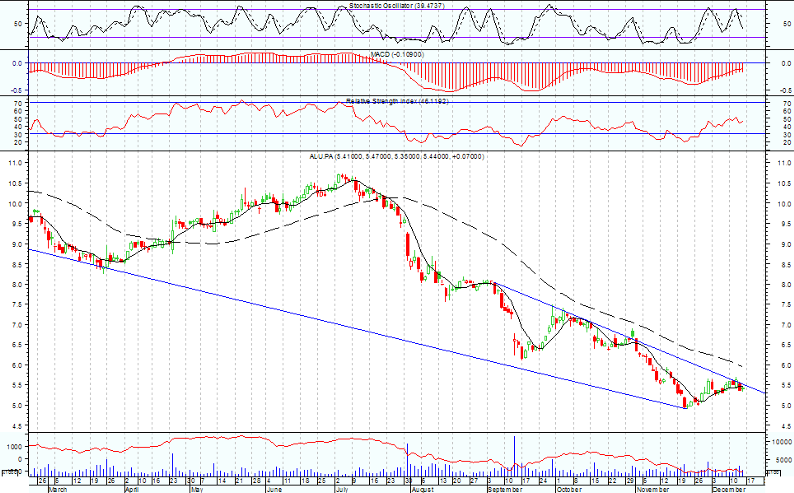This screenshot has width=794, height=493.
Task: Select the March month label
Action: (58, 489)
